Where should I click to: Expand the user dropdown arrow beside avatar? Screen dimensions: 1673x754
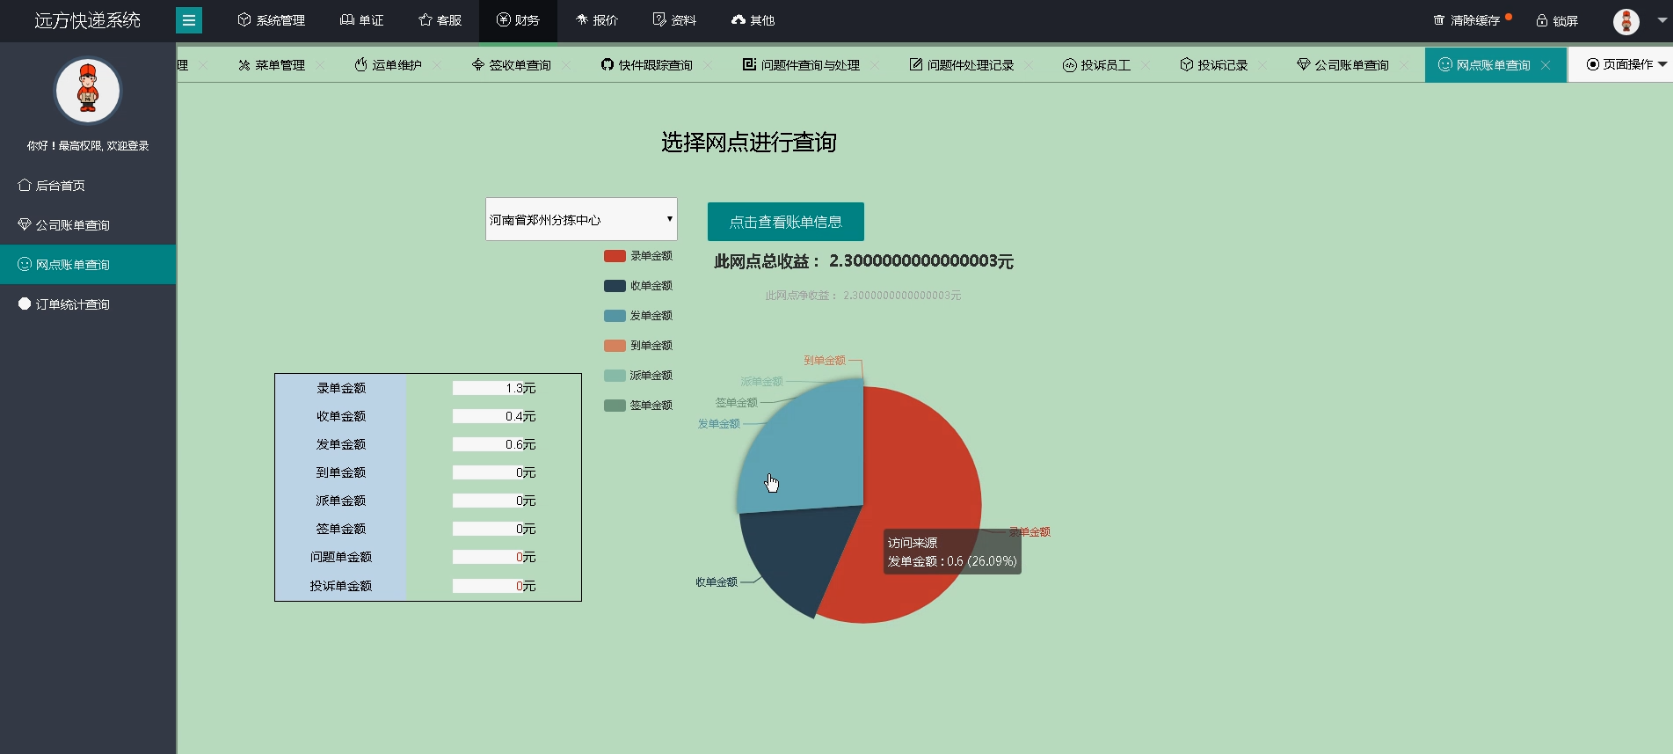pos(1662,20)
